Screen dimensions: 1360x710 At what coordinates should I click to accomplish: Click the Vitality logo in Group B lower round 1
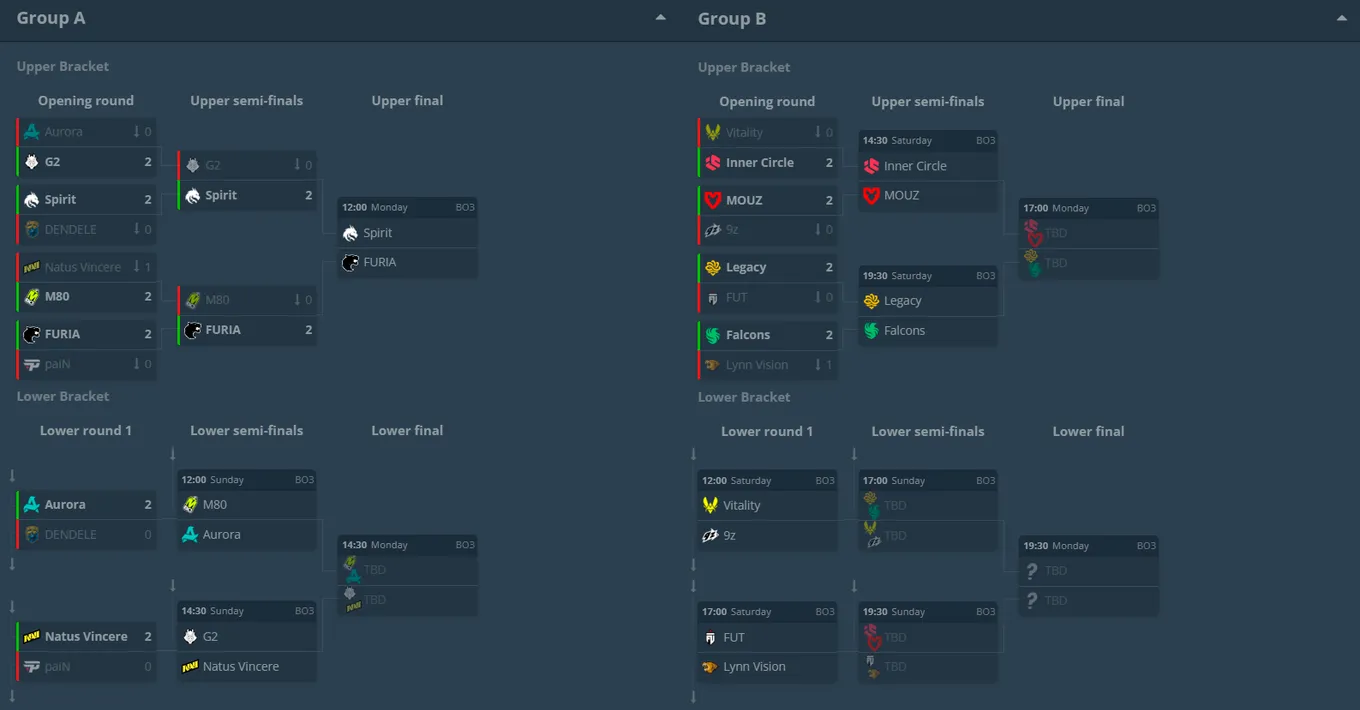(x=710, y=505)
